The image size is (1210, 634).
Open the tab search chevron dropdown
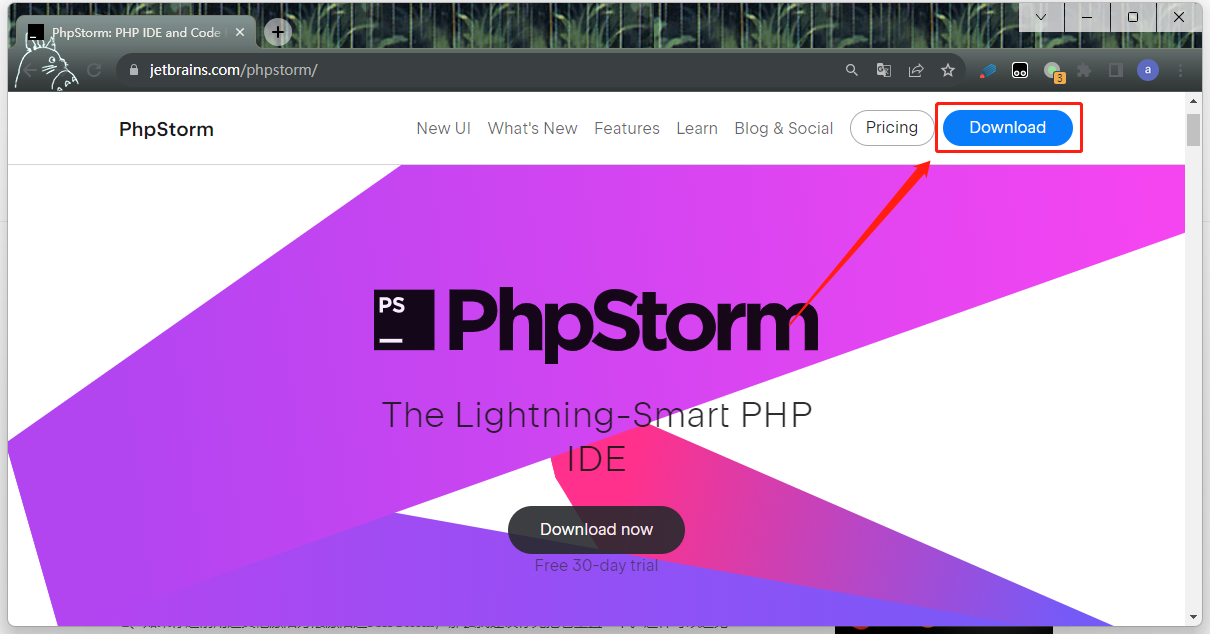1041,17
